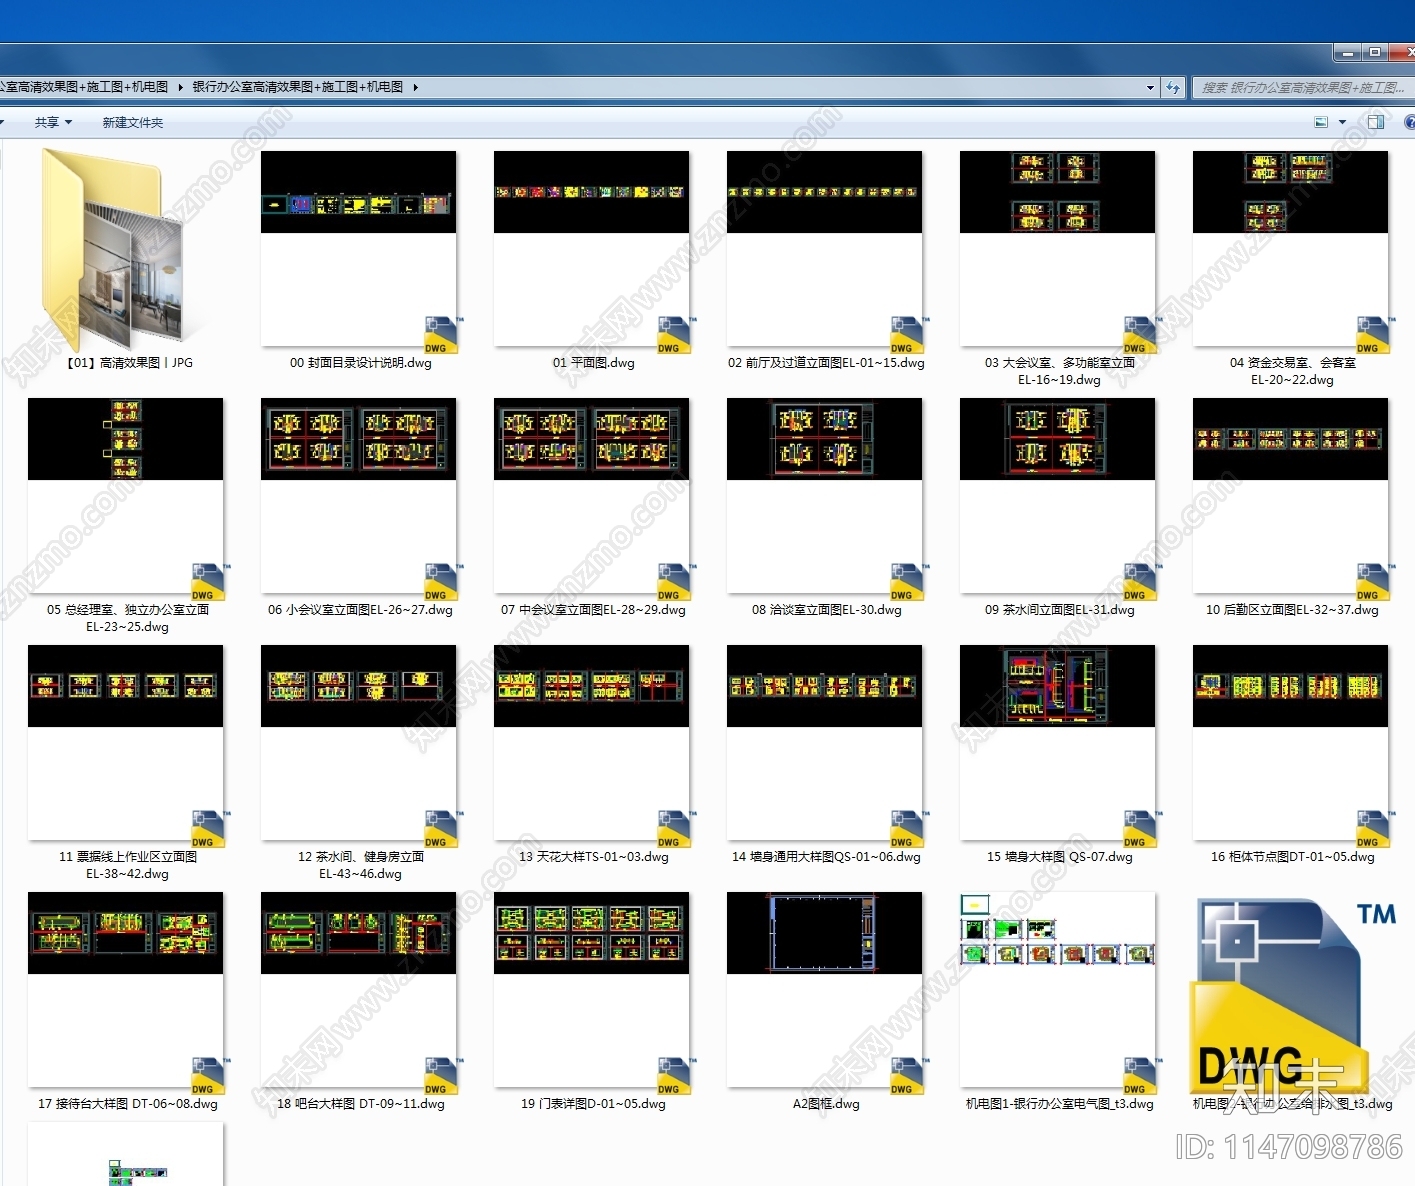1415x1186 pixels.
Task: Click DWG badge icon on 01 平面图
Action: (675, 335)
